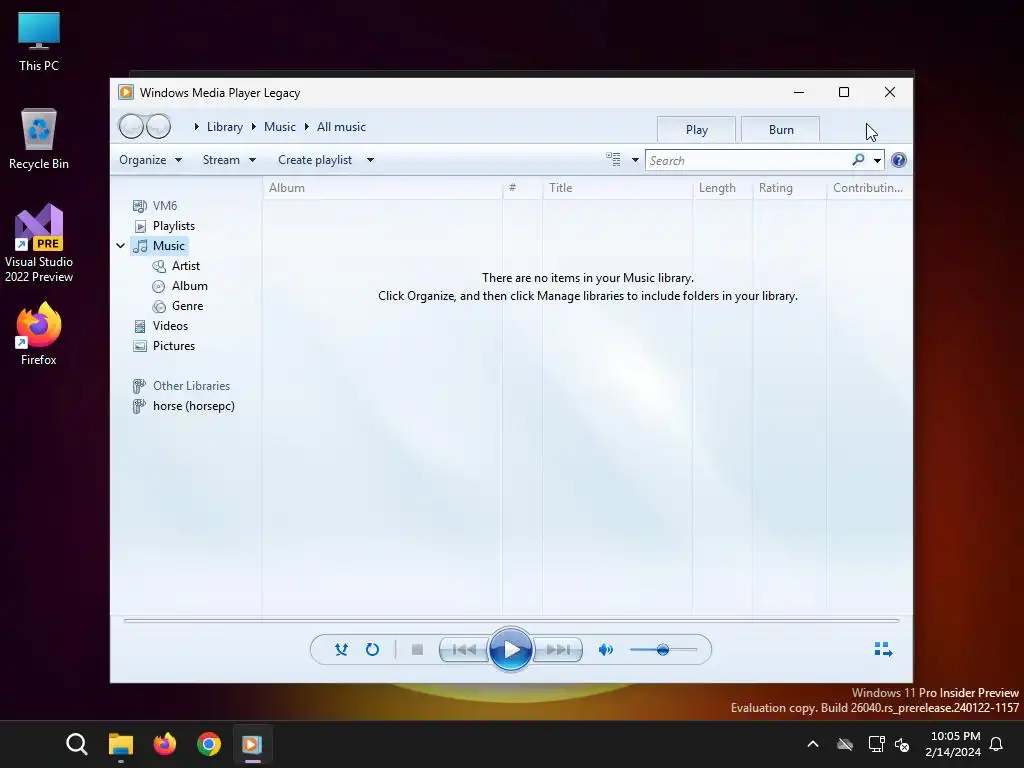Screen dimensions: 1024x768
Task: Open the Organize menu
Action: click(x=150, y=160)
